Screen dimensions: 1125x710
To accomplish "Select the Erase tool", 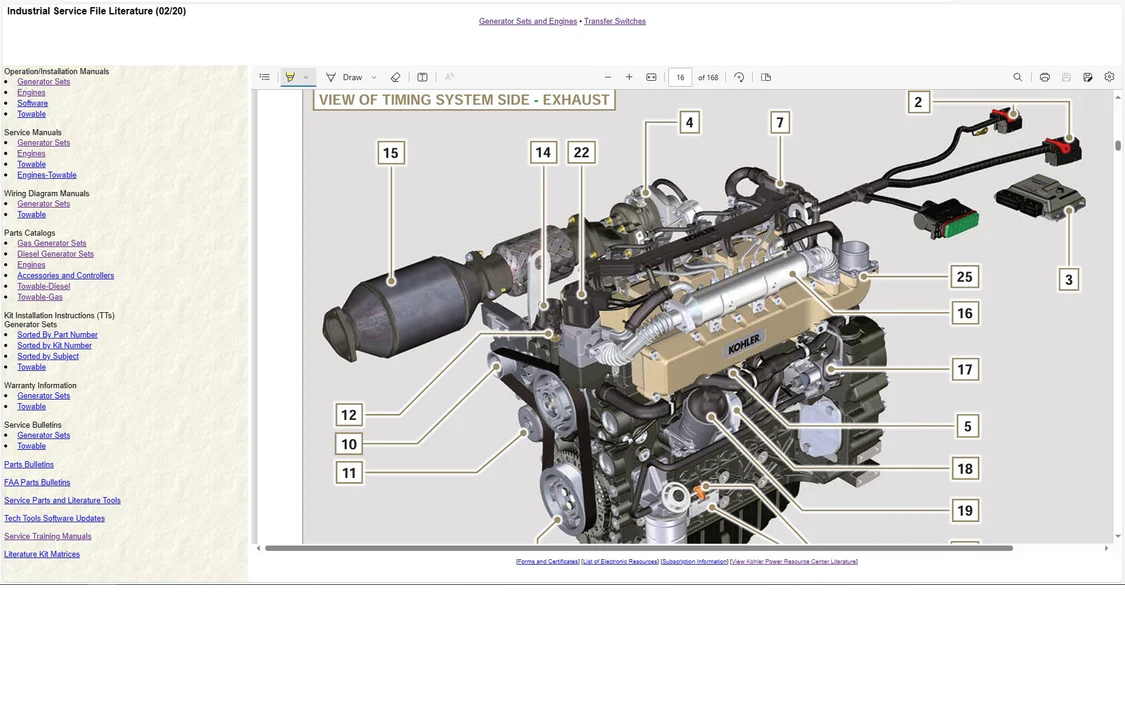I will [x=396, y=77].
